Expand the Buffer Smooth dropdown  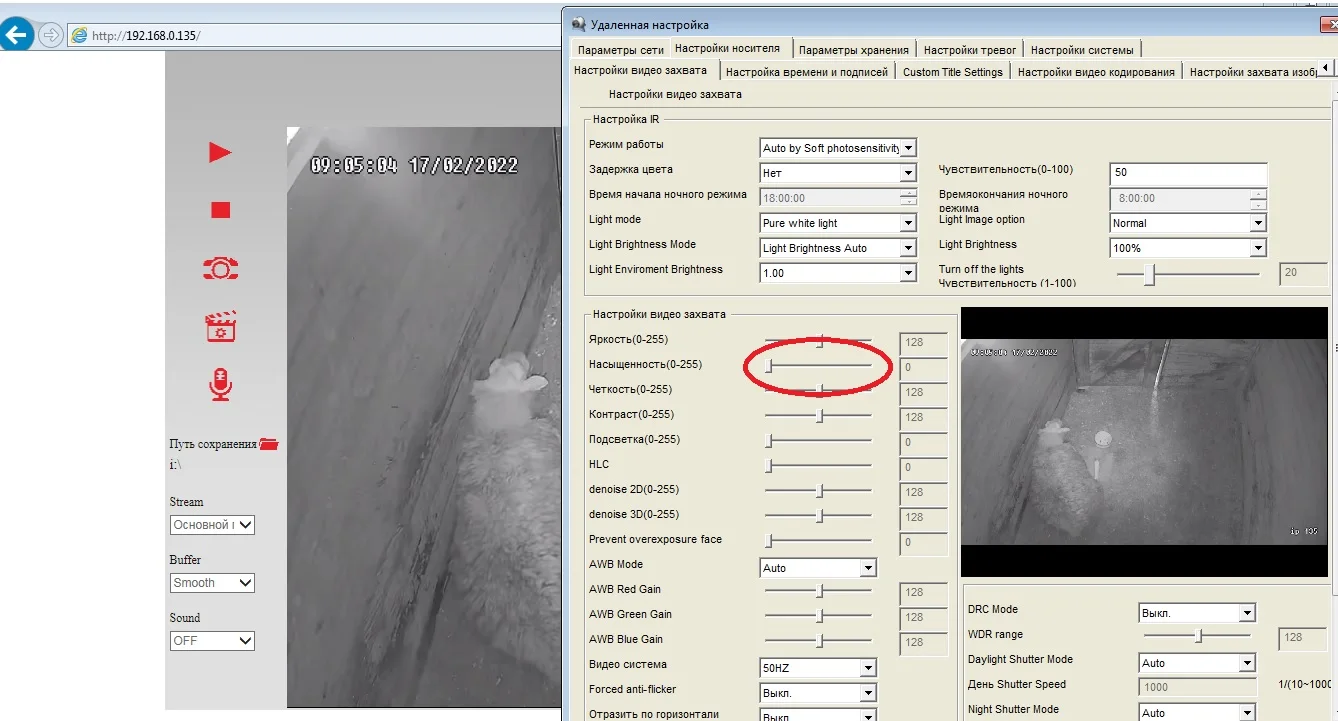point(212,583)
